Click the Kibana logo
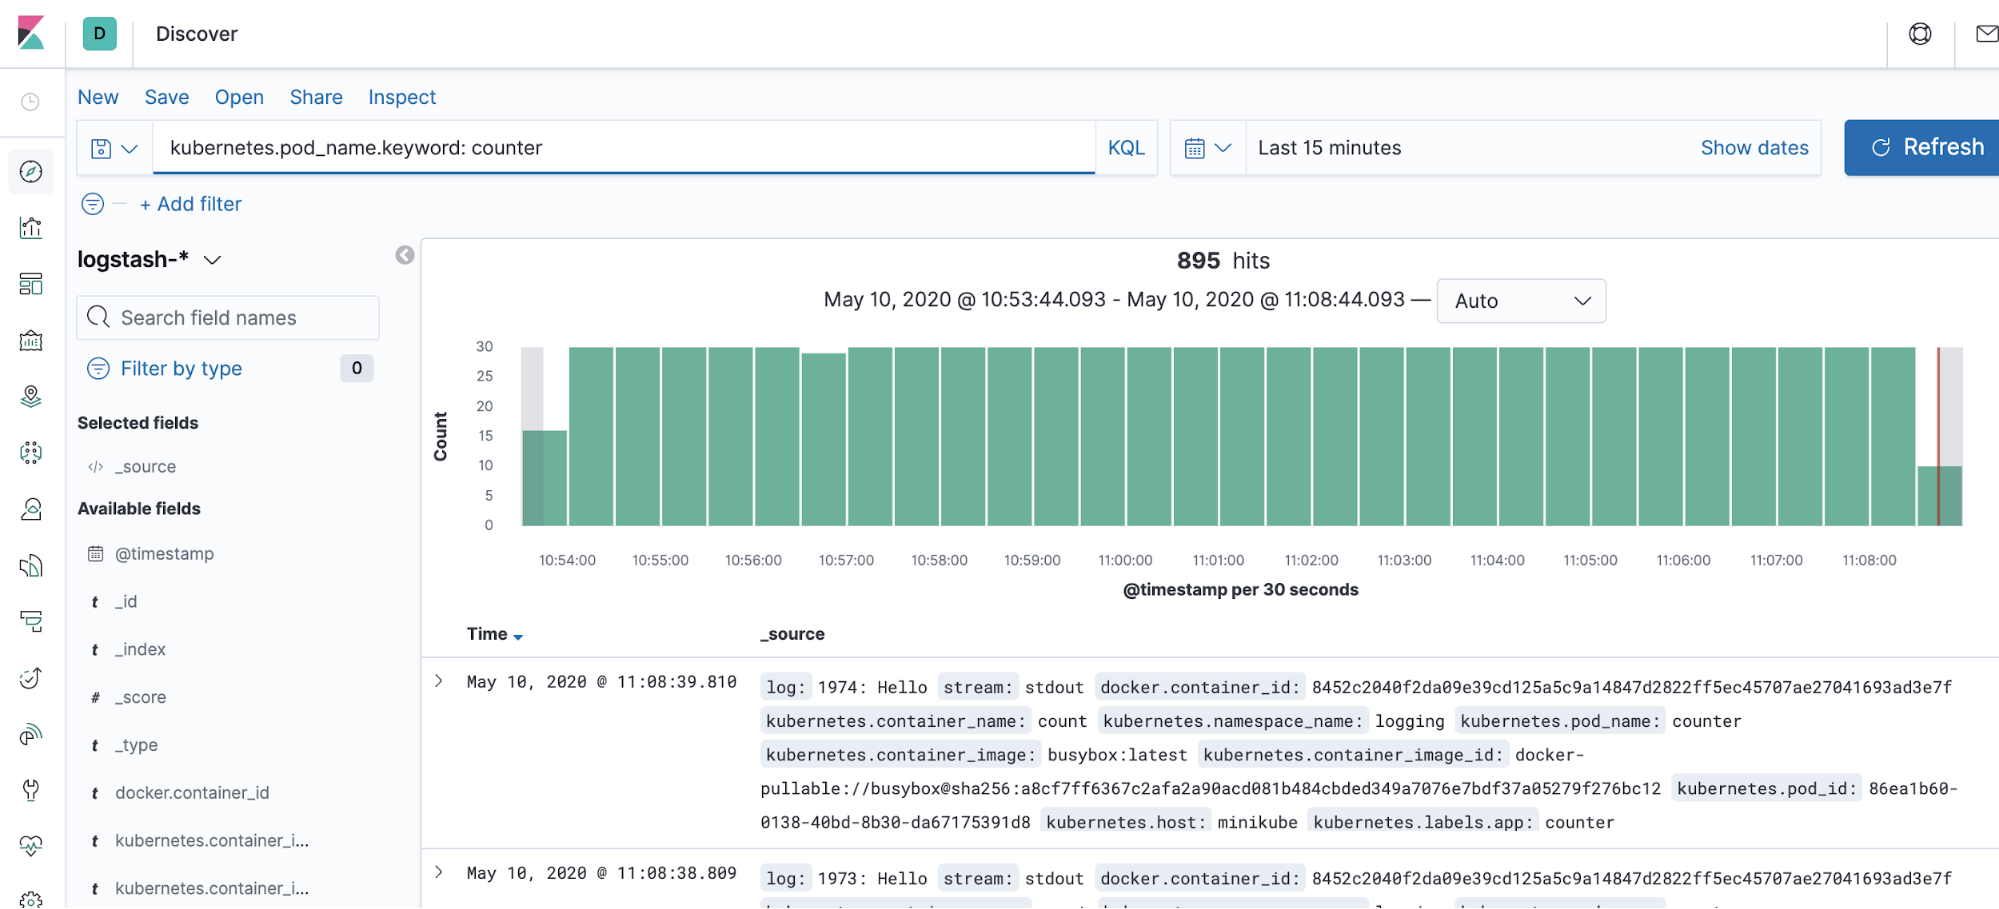Screen dimensions: 1999x909 point(31,33)
